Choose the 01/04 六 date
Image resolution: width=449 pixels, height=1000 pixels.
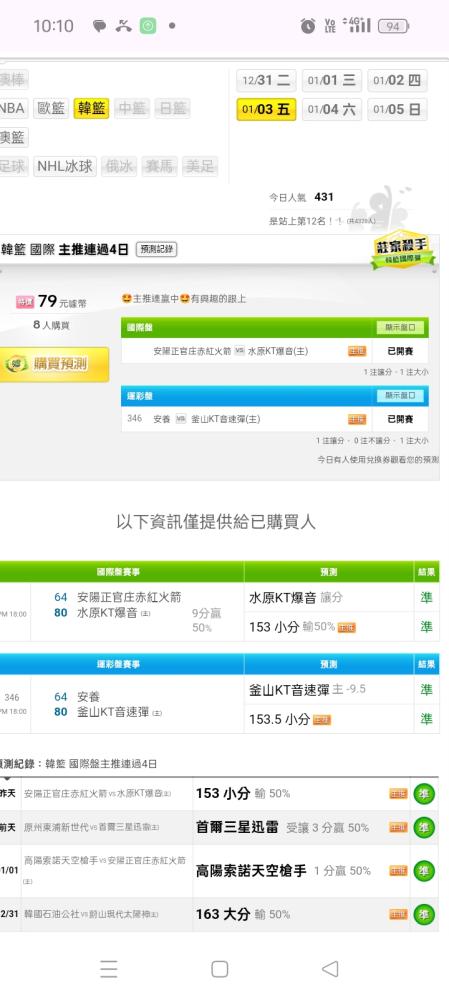point(332,109)
